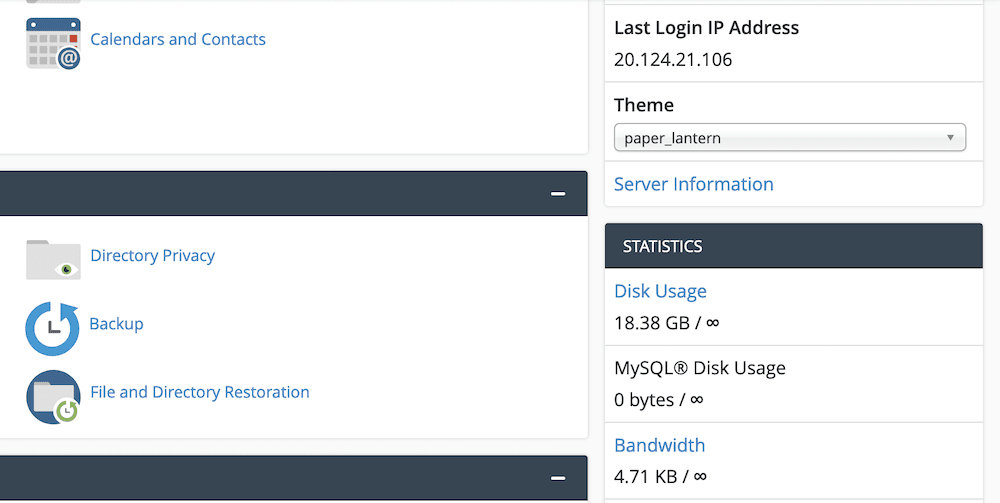Click the Theme label
The image size is (1000, 503).
click(x=643, y=105)
